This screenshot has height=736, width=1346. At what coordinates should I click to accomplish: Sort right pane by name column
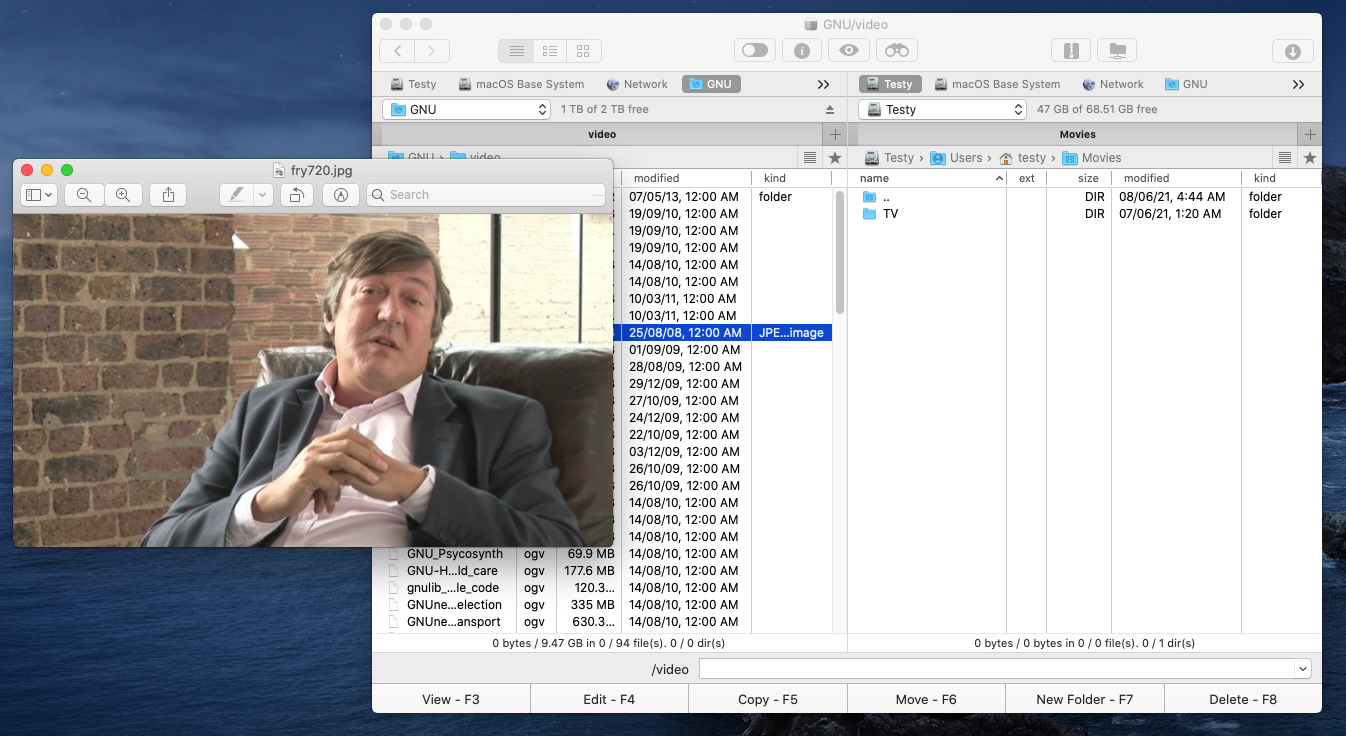tap(932, 178)
